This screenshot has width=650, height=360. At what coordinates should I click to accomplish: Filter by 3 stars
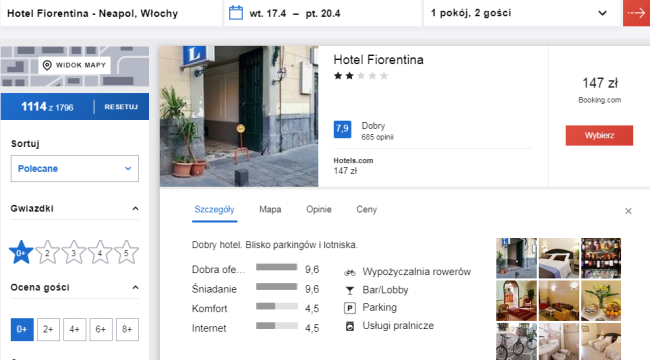[73, 252]
